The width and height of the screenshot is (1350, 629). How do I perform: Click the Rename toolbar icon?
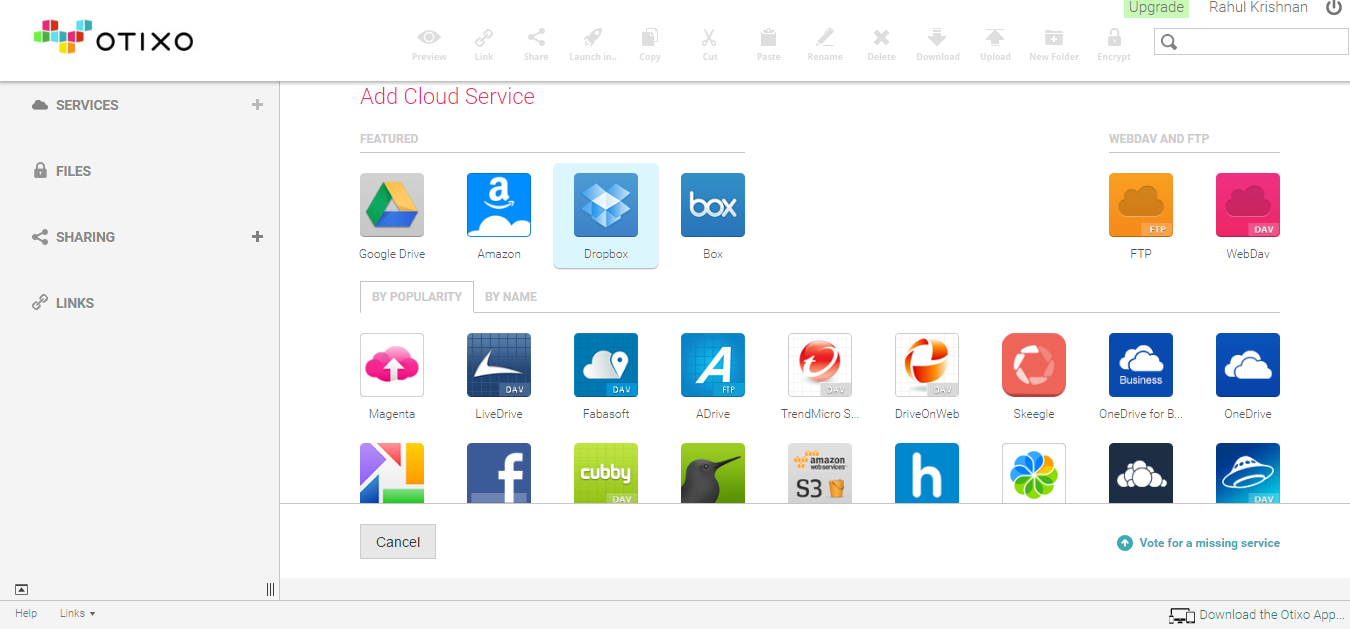(x=825, y=44)
